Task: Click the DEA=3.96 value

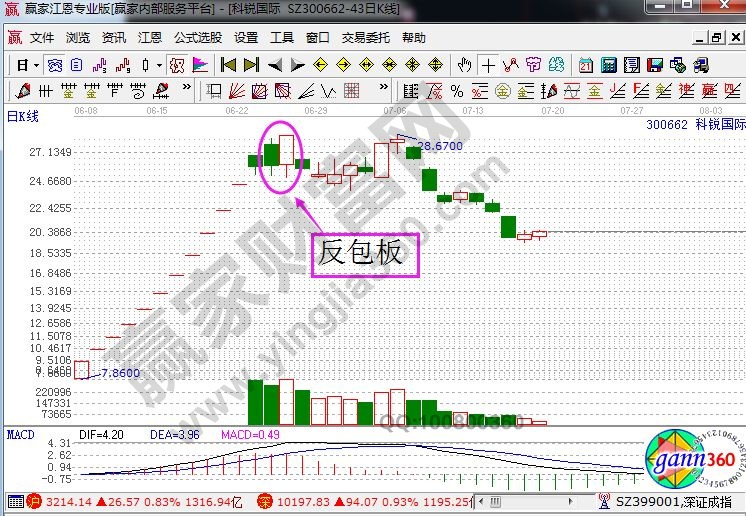Action: click(x=175, y=435)
